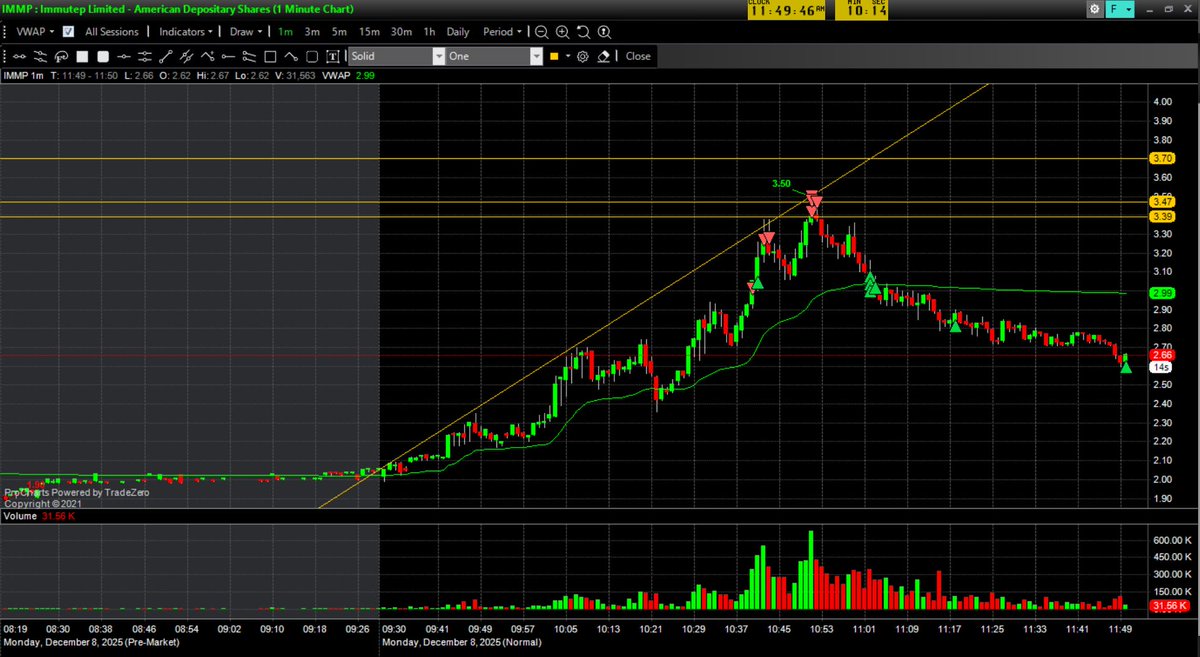The height and width of the screenshot is (657, 1200).
Task: Select the text annotation T tool
Action: tap(332, 56)
